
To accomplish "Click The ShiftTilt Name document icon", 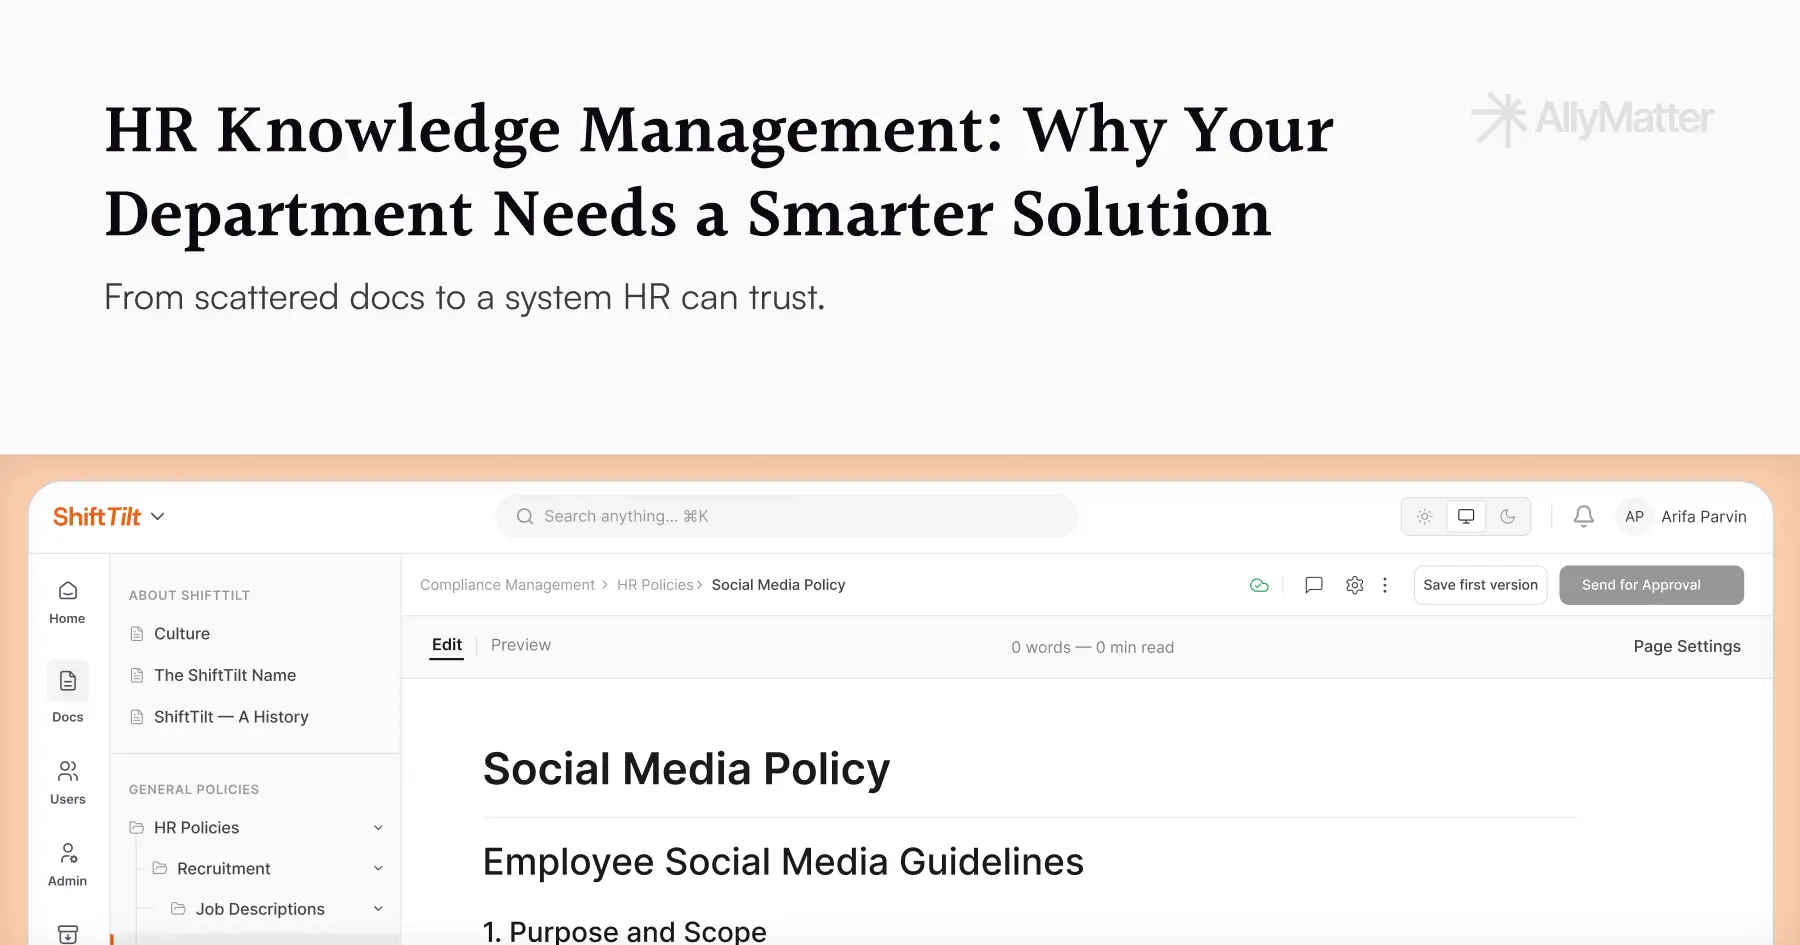I will click(137, 675).
